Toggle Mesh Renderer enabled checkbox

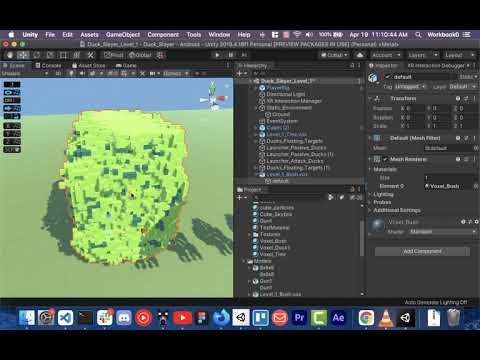(386, 159)
